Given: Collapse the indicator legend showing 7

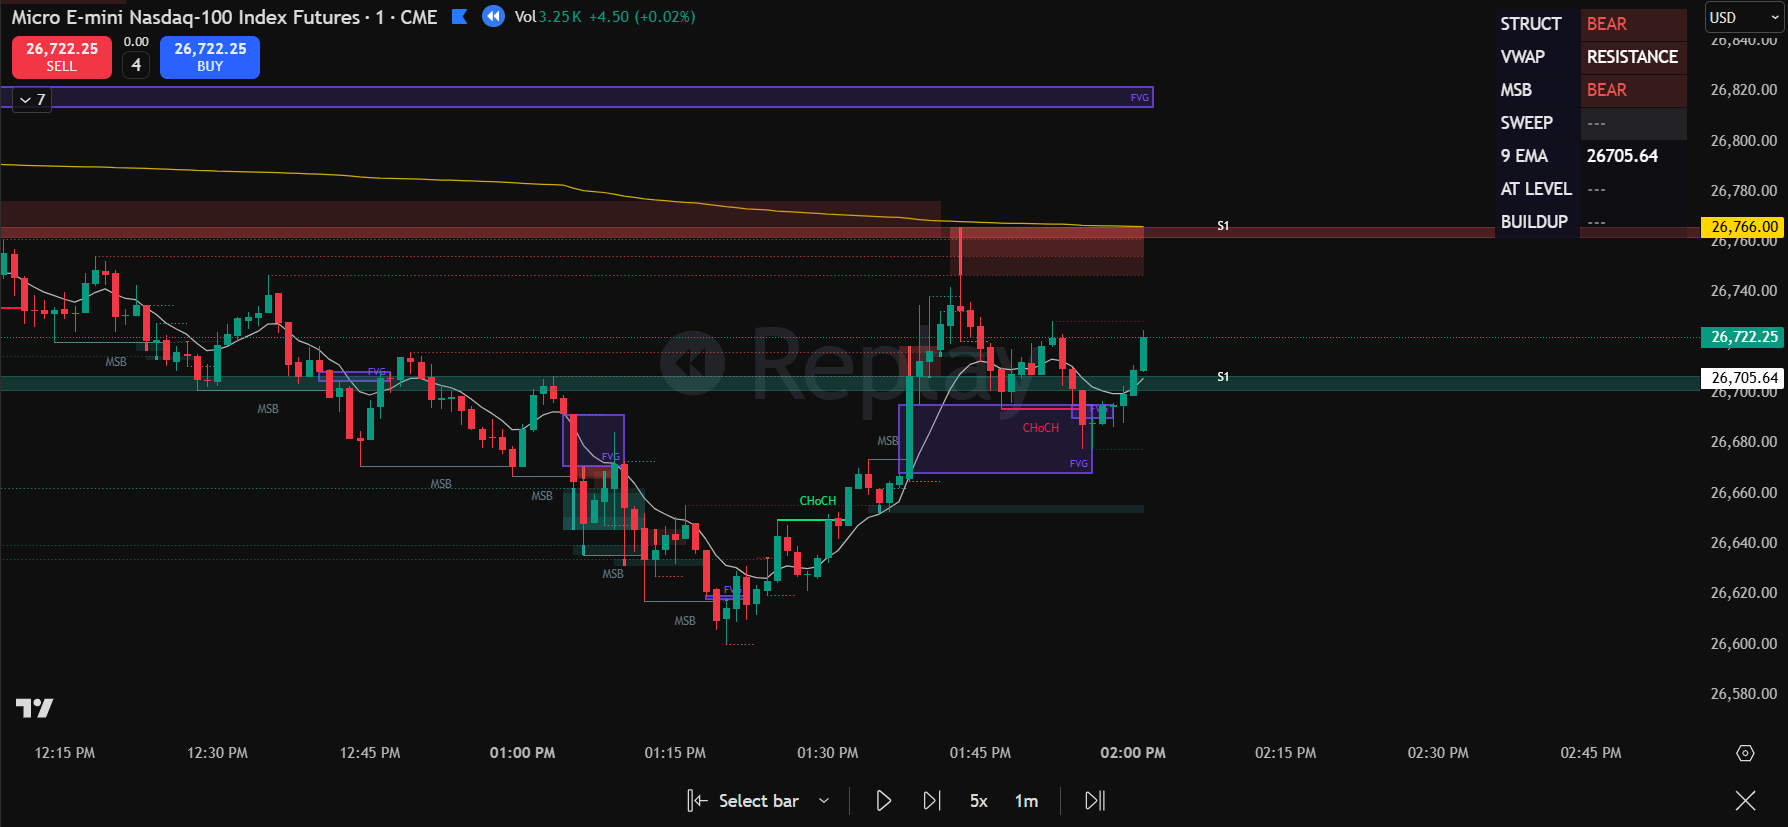Looking at the screenshot, I should (32, 100).
